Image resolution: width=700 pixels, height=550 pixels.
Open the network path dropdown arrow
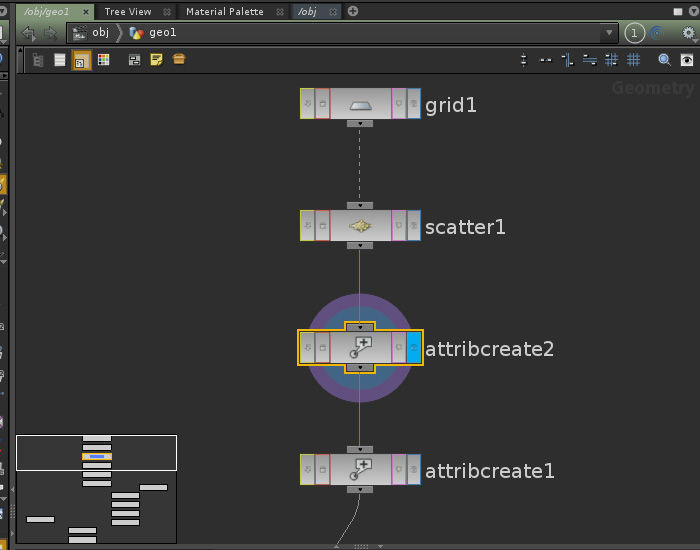610,33
